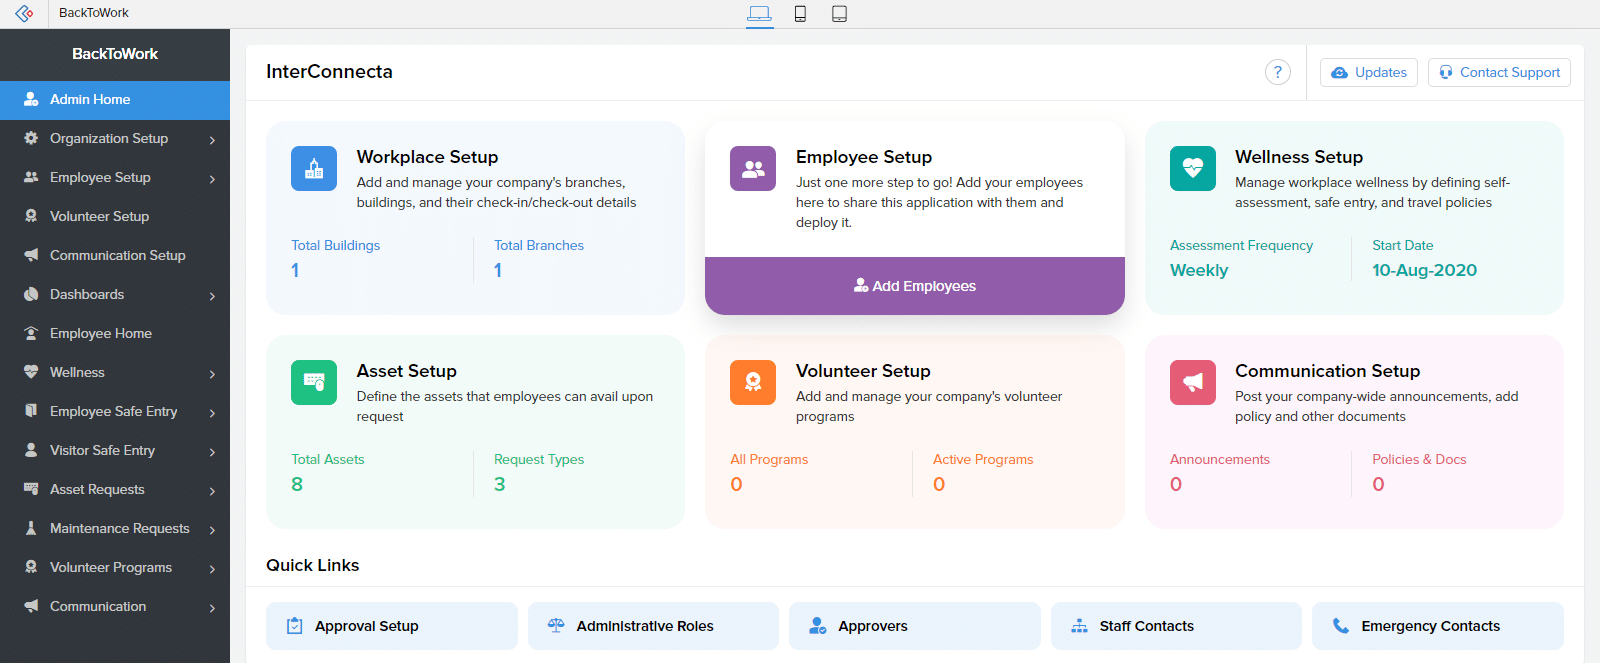Click the Announcements count
Viewport: 1600px width, 663px height.
1176,484
